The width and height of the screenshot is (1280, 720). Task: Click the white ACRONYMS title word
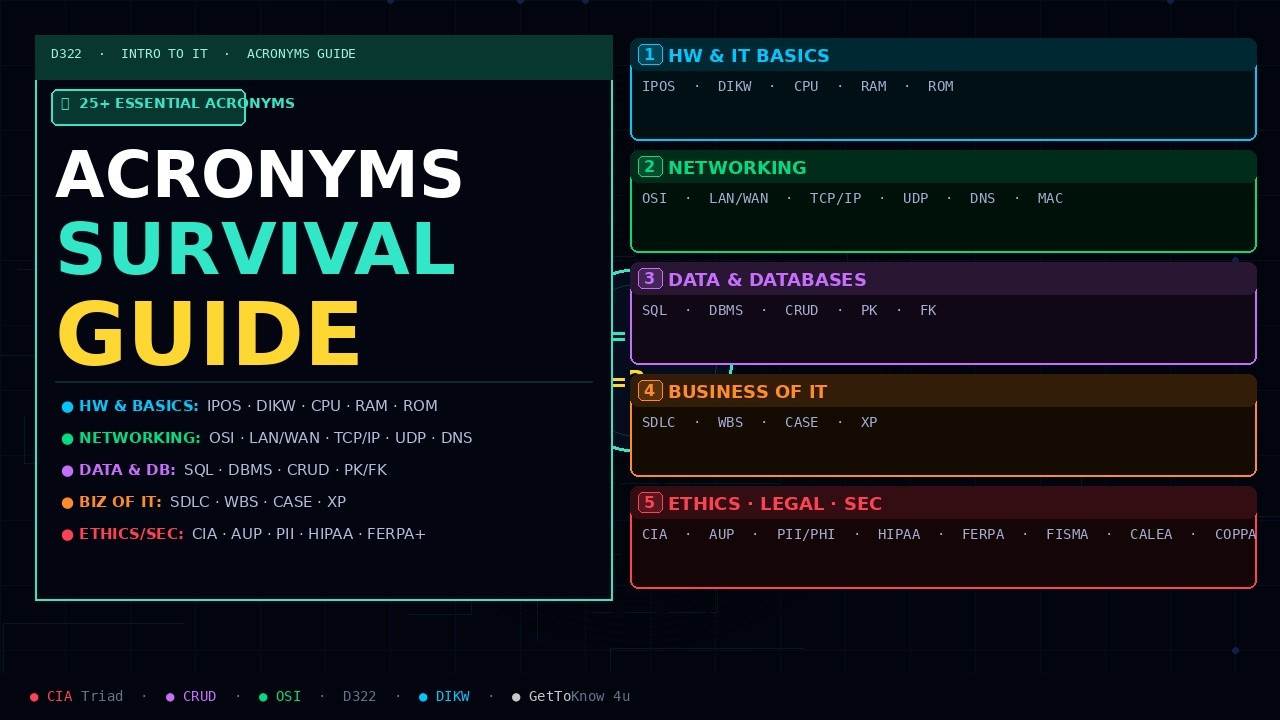[259, 176]
